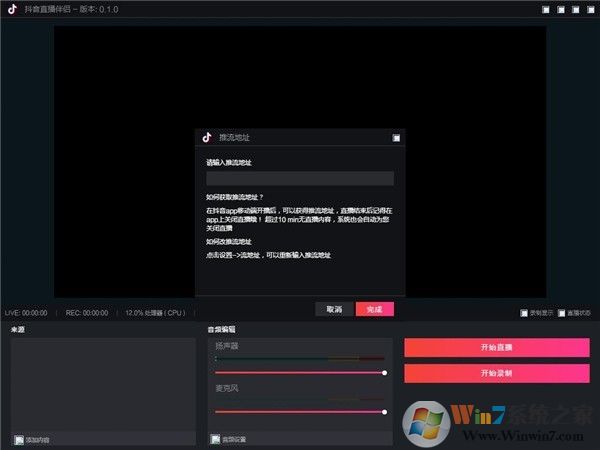Toggle the 直播状态 checkbox
The image size is (600, 450).
(x=561, y=313)
